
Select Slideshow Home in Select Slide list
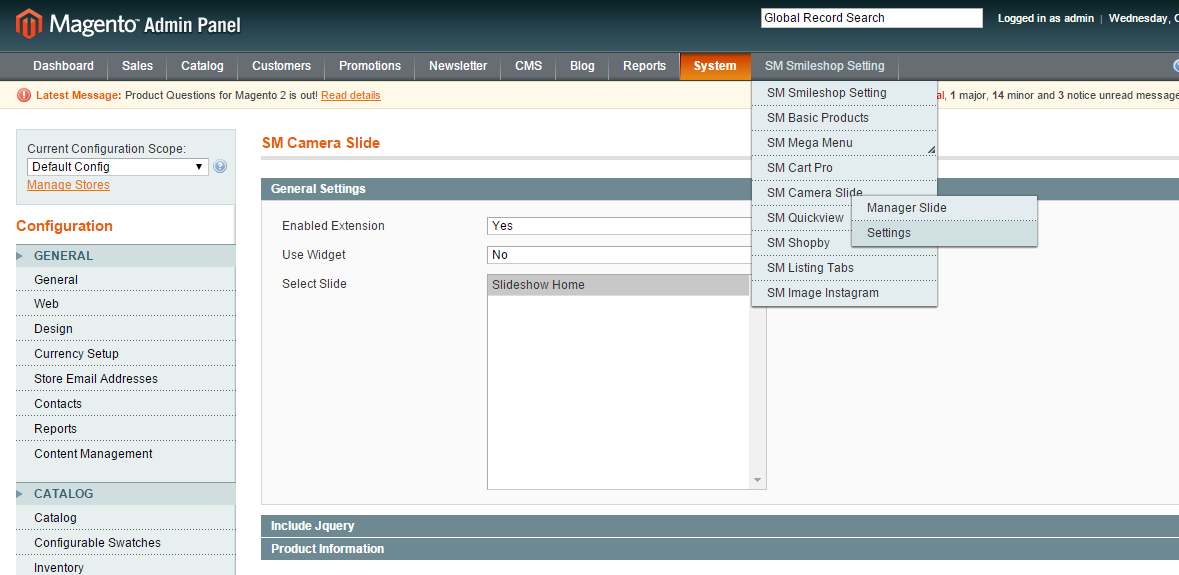618,285
